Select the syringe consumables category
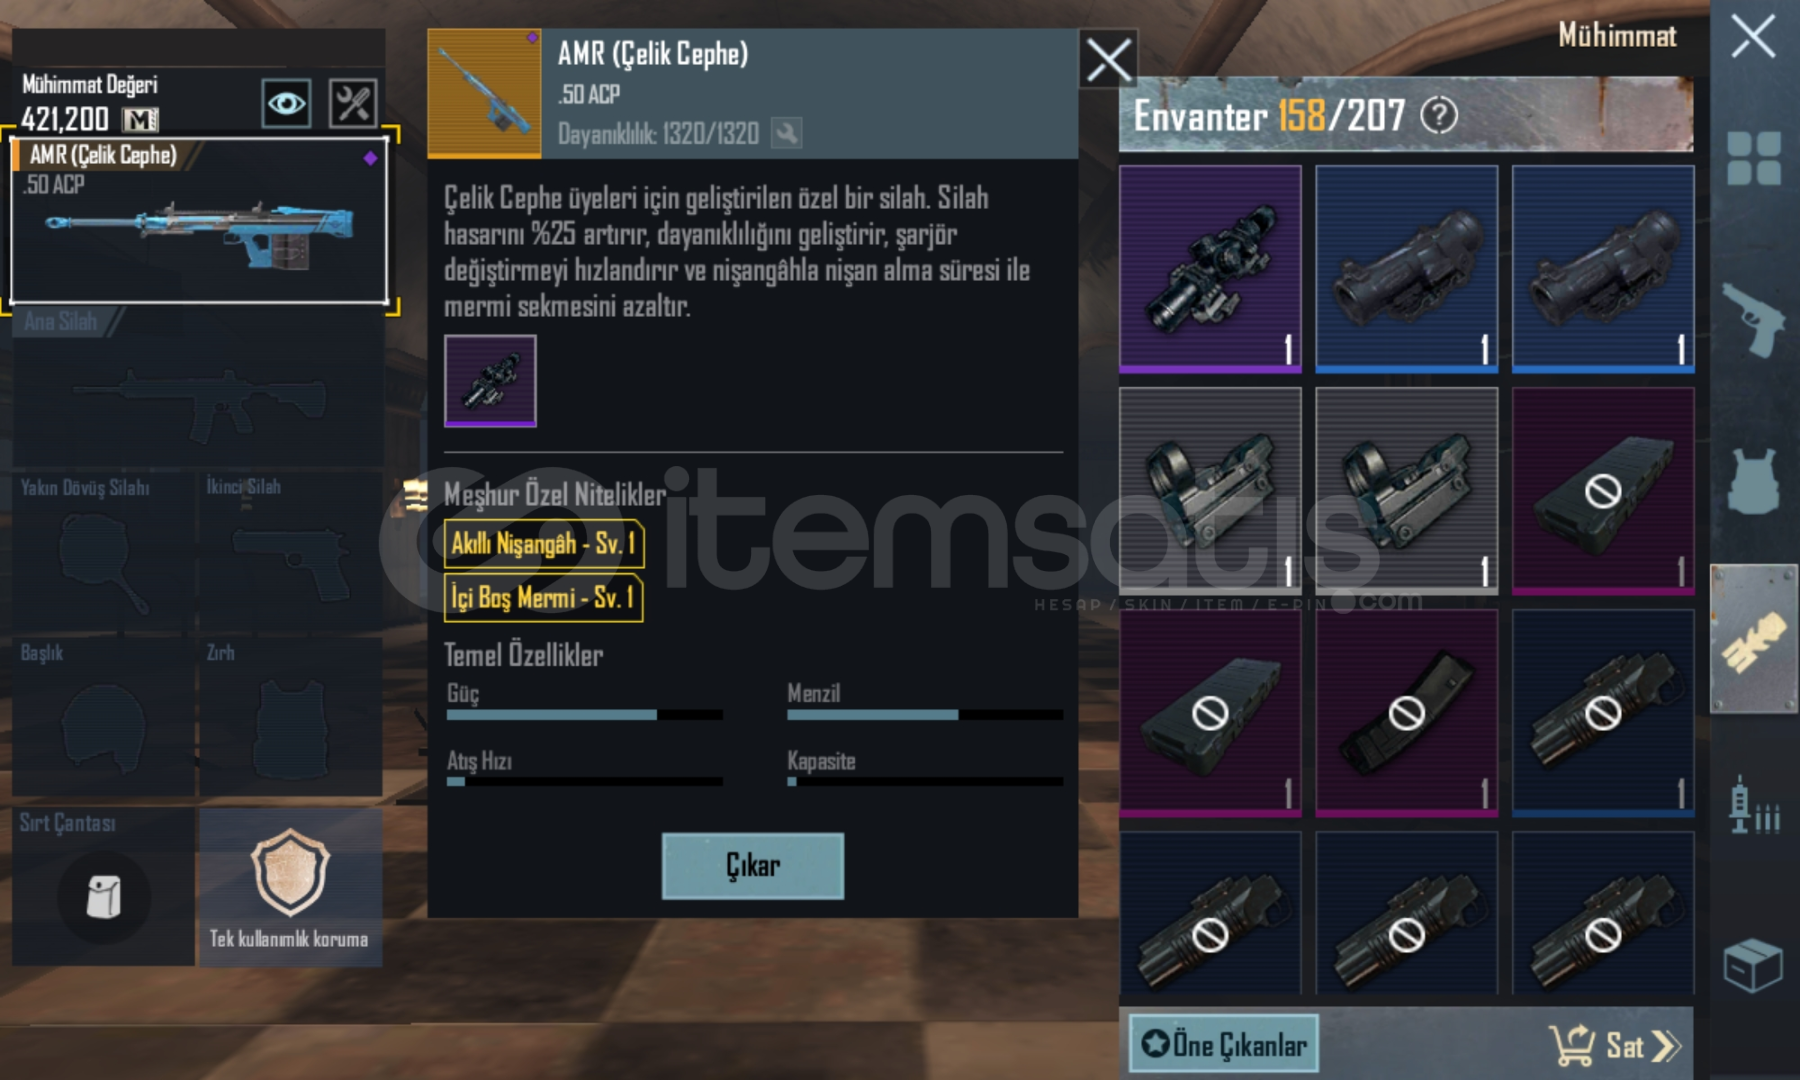1800x1080 pixels. click(1753, 804)
